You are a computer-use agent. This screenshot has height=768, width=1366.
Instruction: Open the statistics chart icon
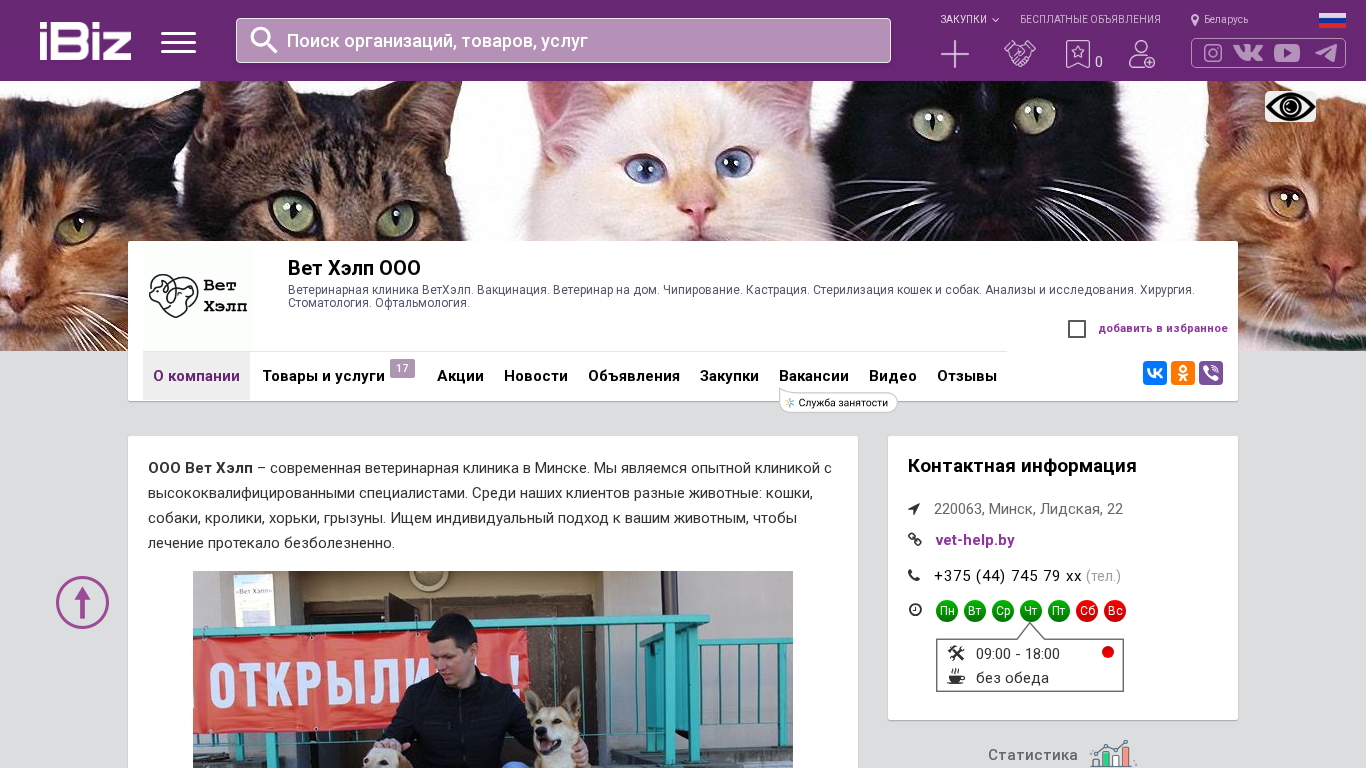pos(1113,754)
